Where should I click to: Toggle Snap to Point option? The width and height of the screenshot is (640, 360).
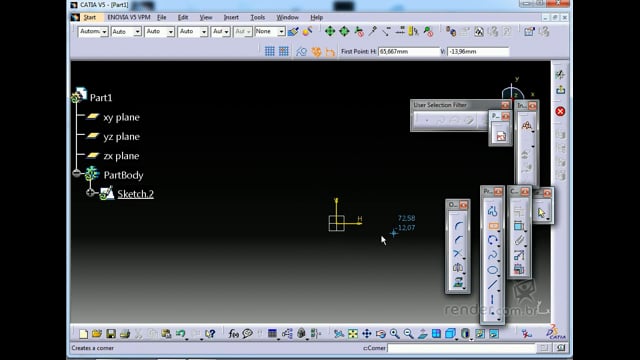pos(283,51)
